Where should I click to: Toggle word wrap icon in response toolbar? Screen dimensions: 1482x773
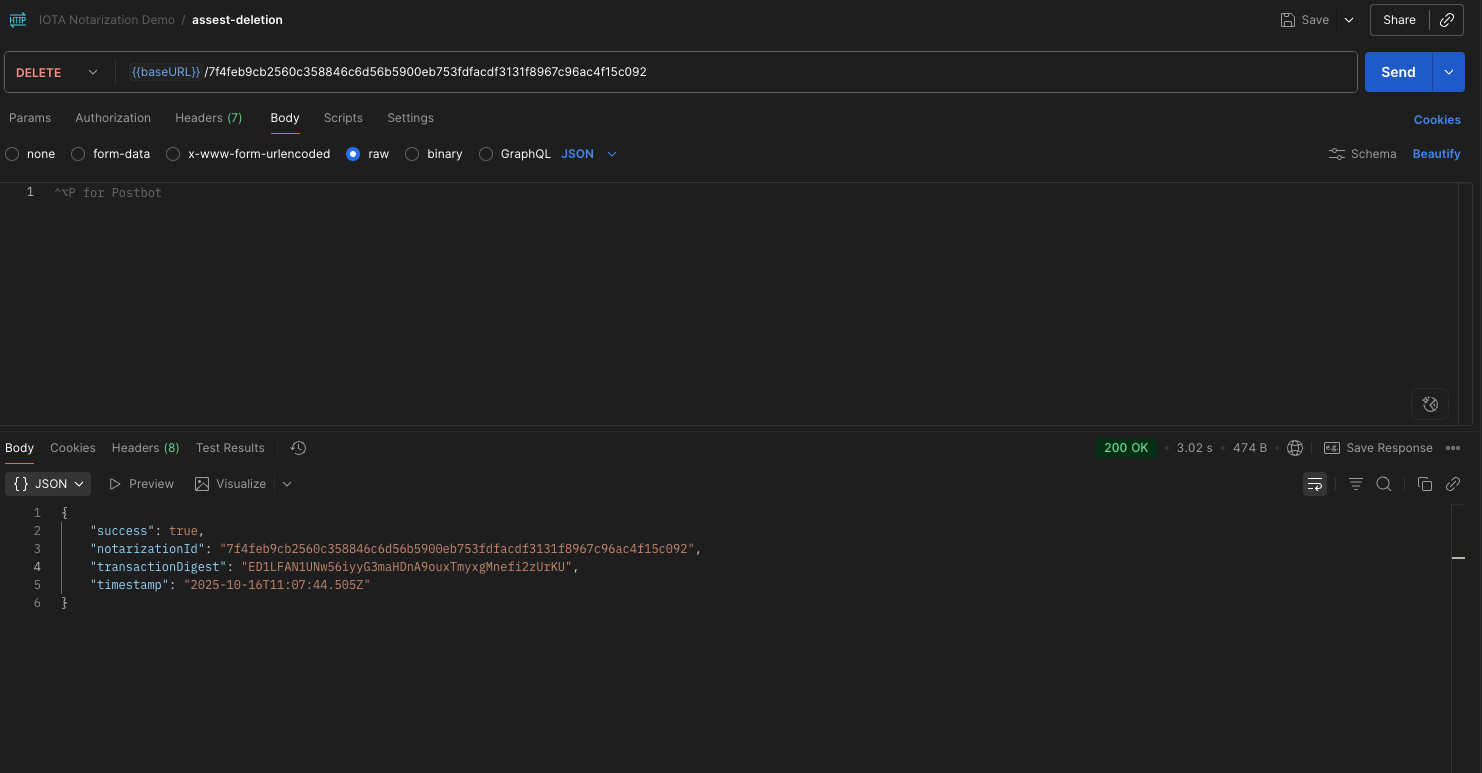coord(1314,484)
